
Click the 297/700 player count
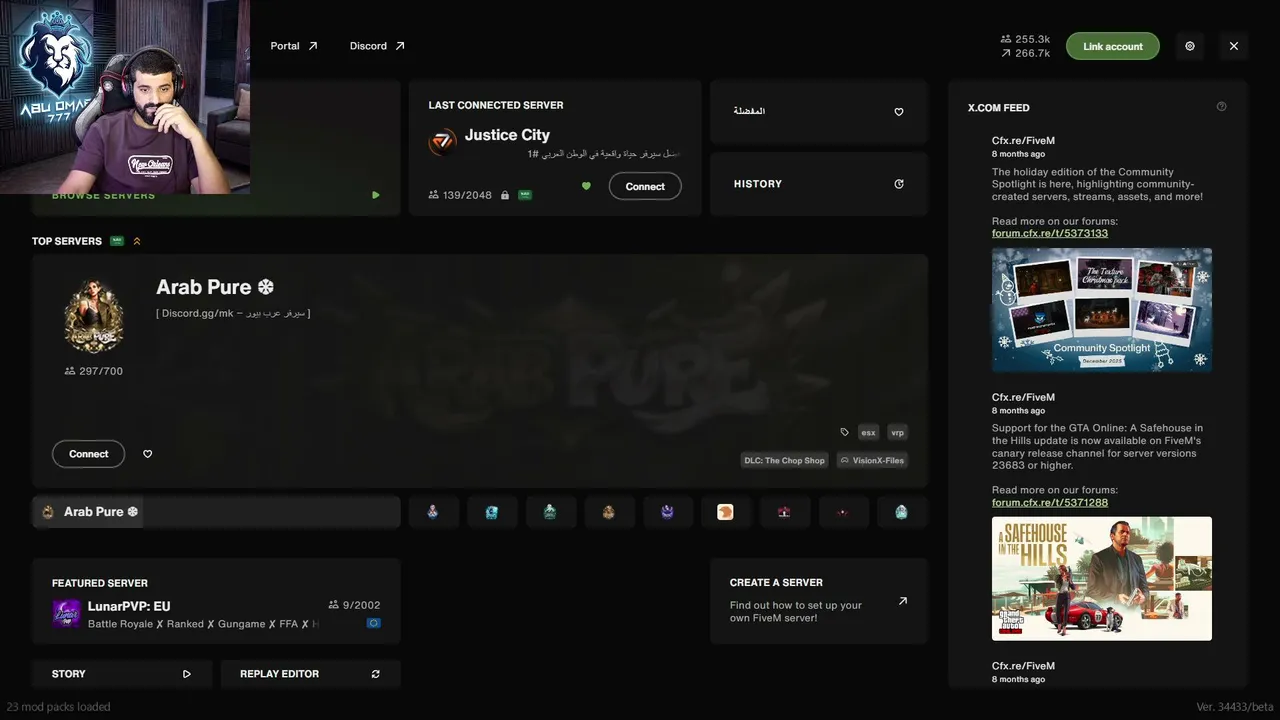(93, 371)
